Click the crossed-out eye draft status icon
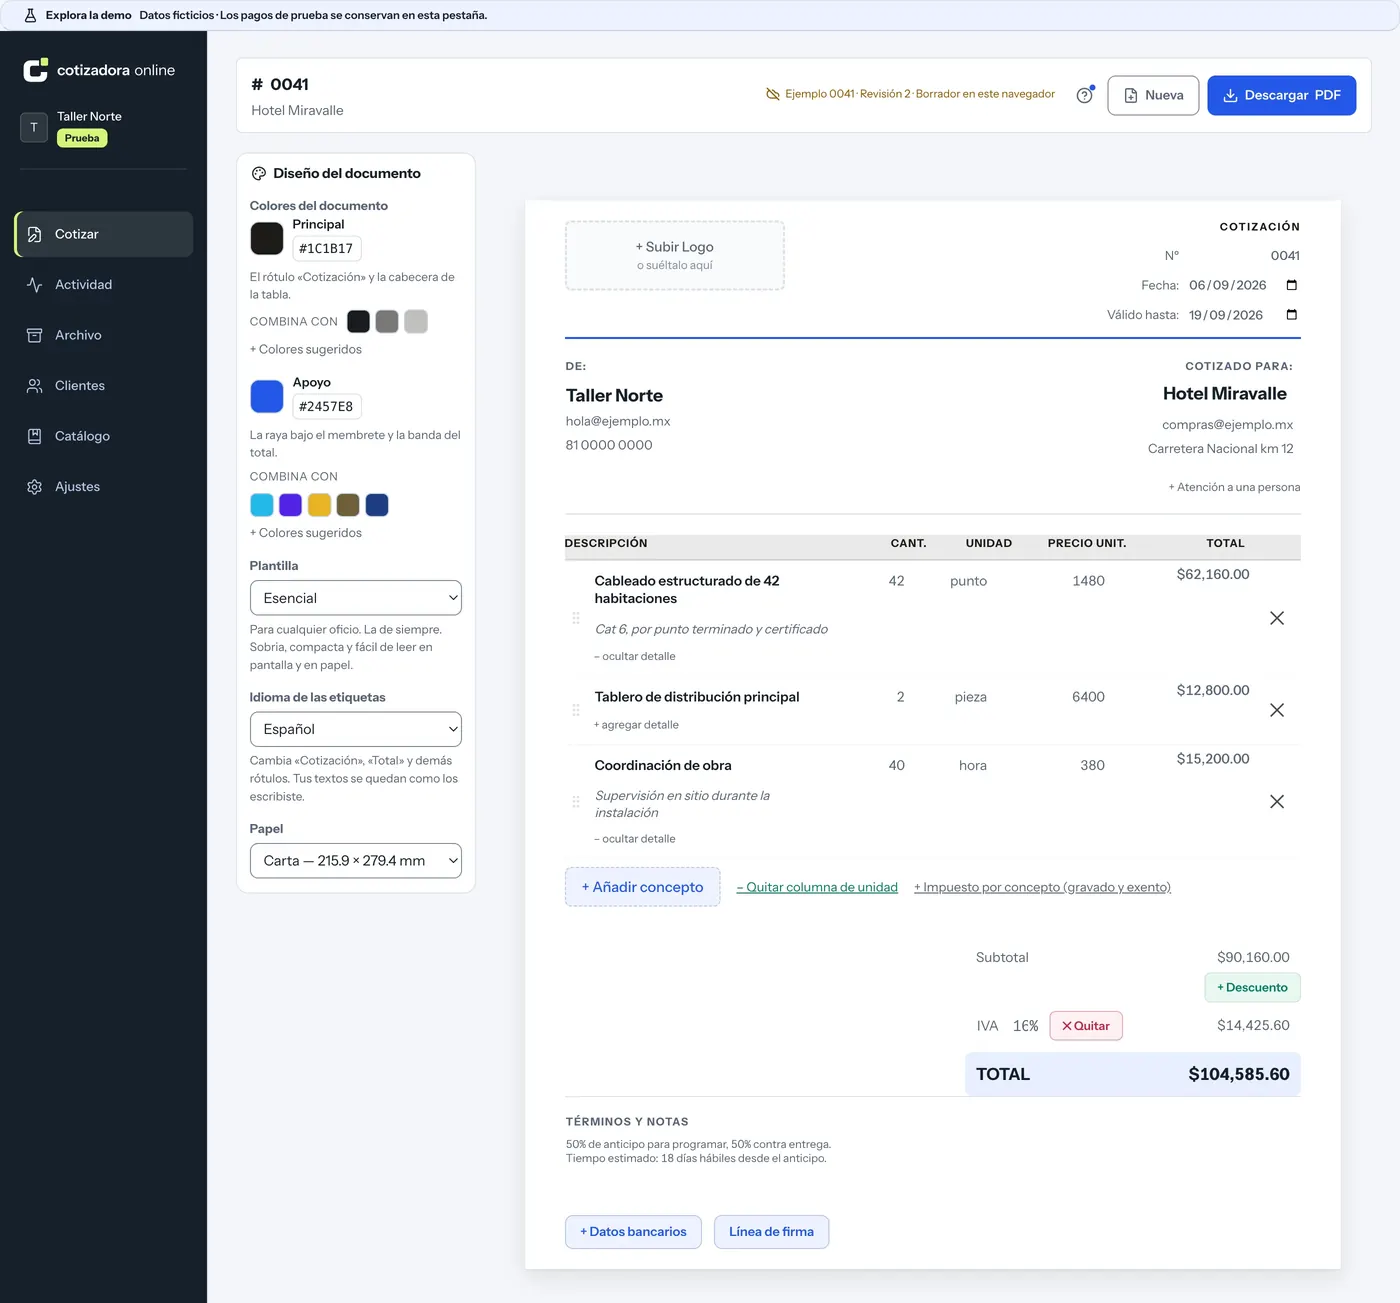Screen dimensions: 1400x1303 click(x=773, y=94)
